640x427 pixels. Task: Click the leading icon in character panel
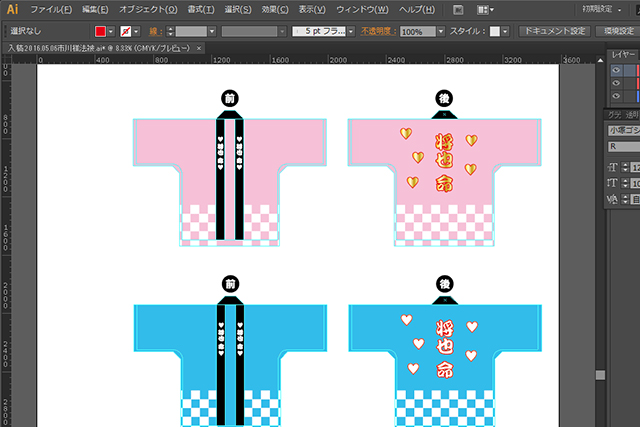[612, 183]
